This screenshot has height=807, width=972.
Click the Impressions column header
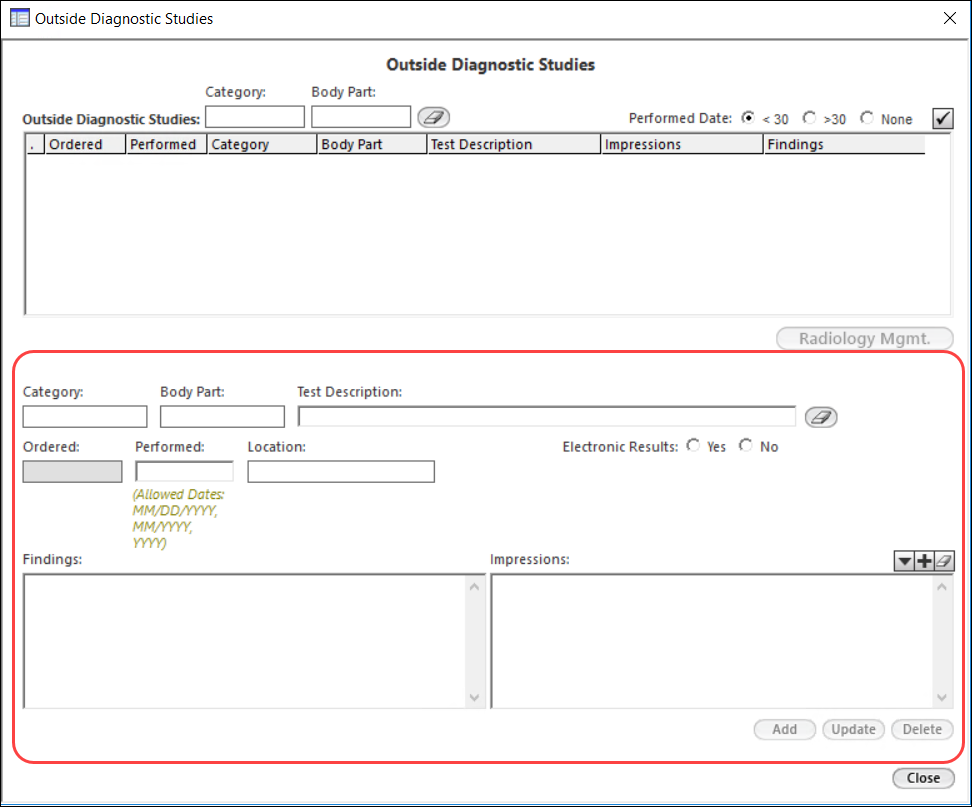[683, 144]
